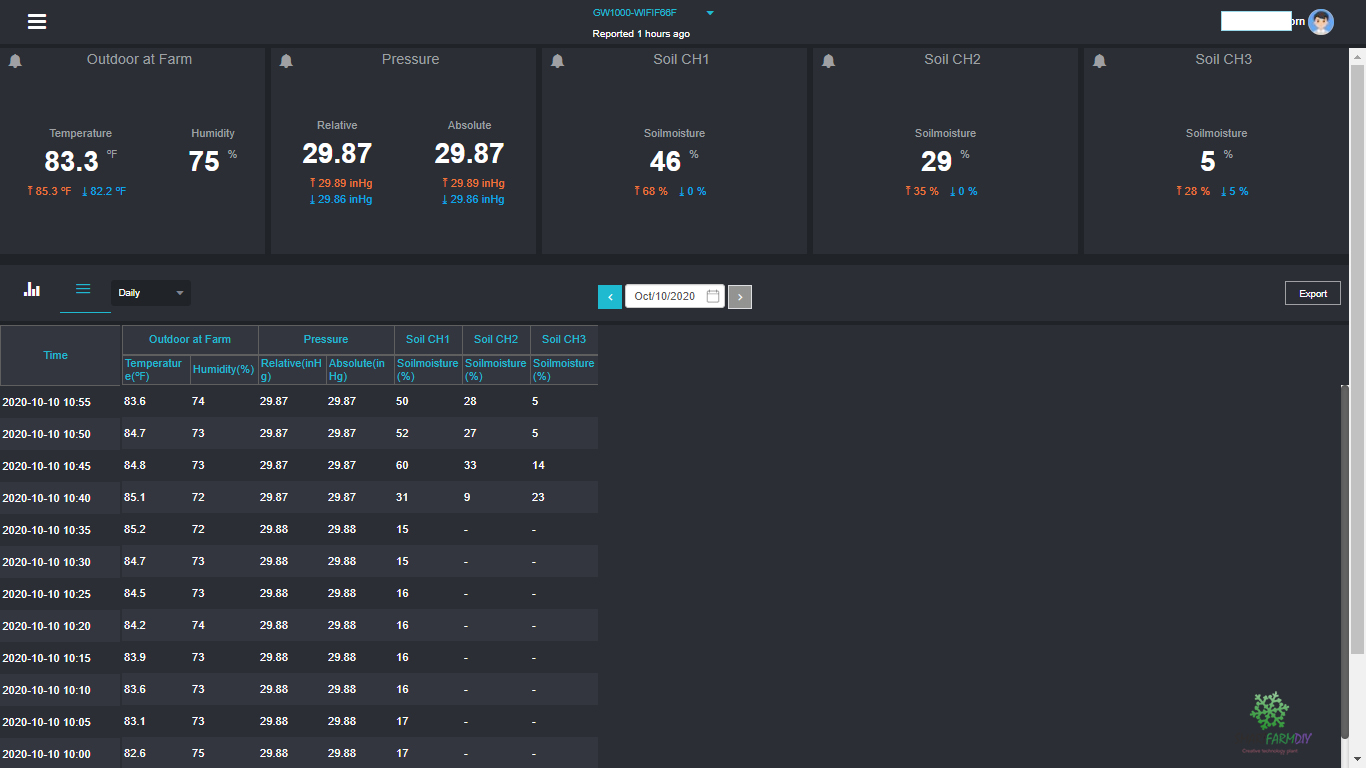Open the calendar date picker icon
The height and width of the screenshot is (768, 1366).
point(713,297)
